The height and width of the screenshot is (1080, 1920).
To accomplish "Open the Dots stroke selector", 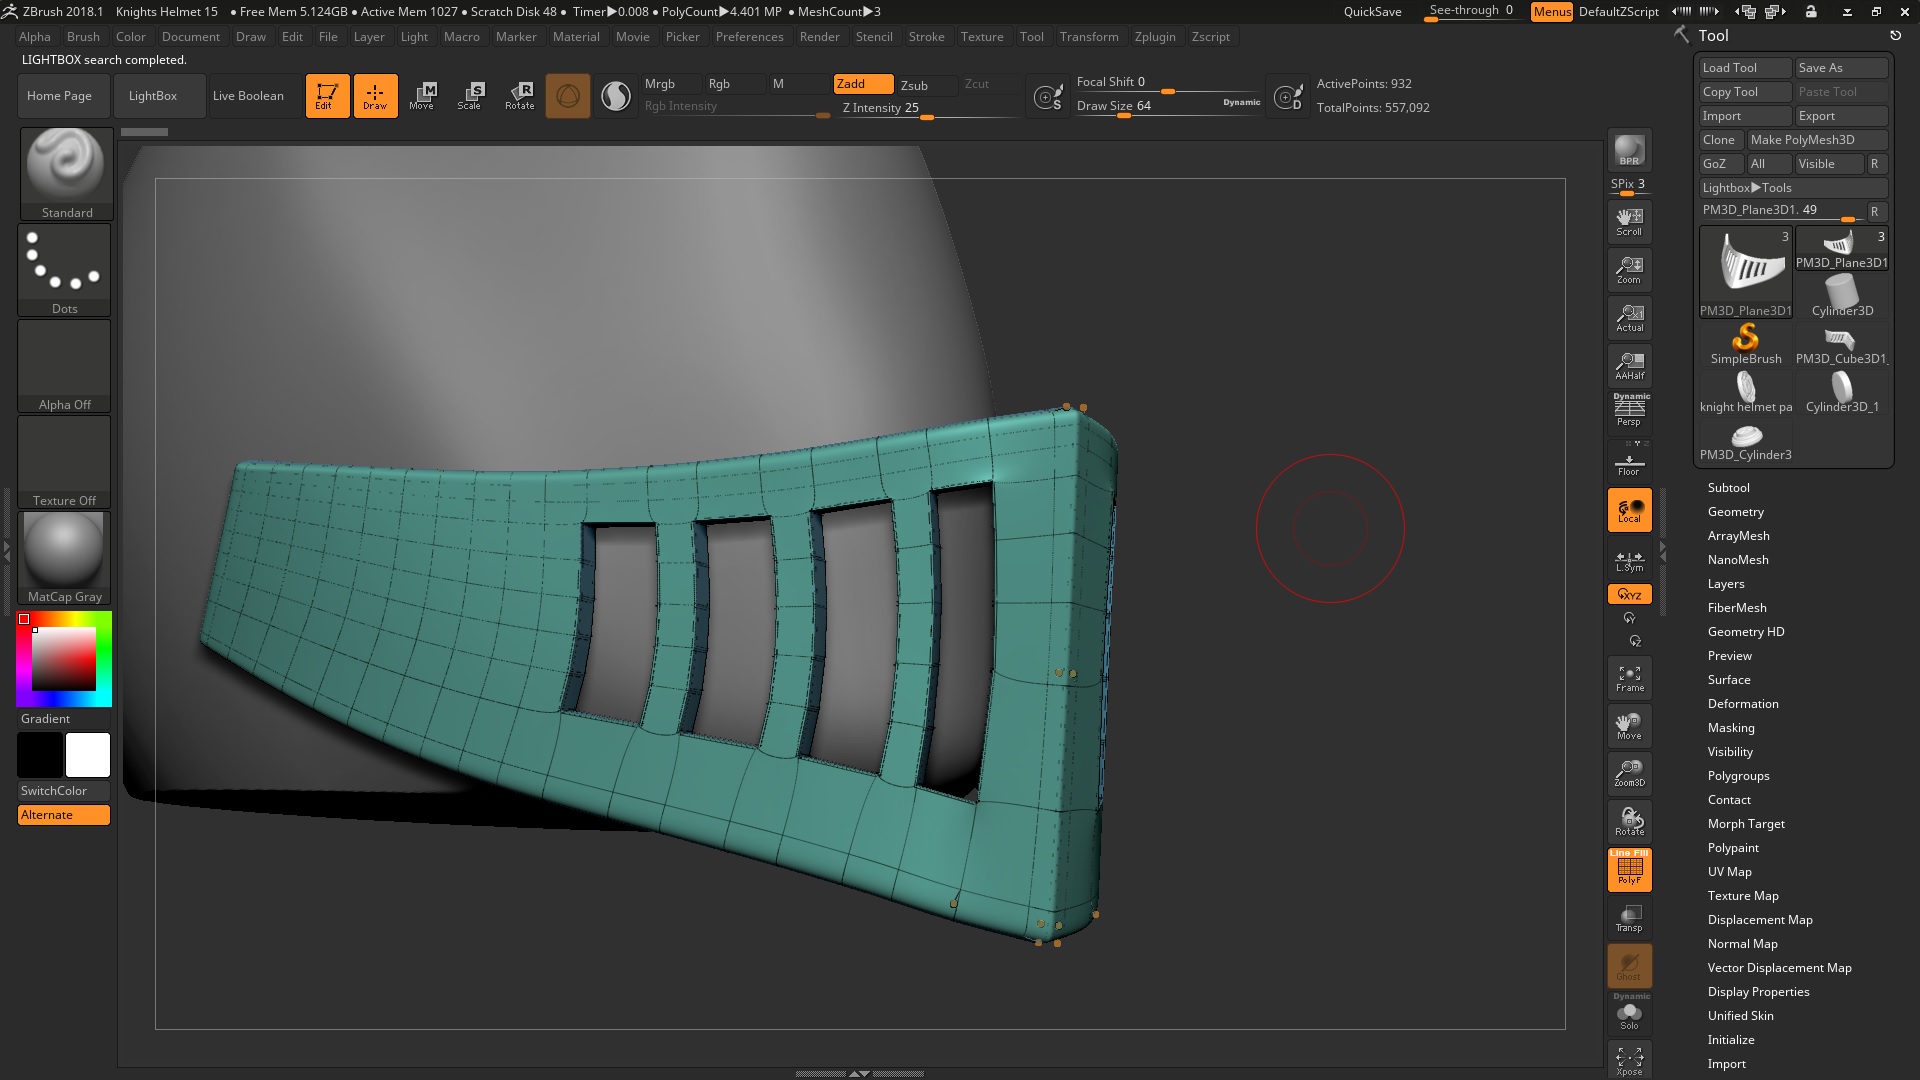I will pos(65,270).
